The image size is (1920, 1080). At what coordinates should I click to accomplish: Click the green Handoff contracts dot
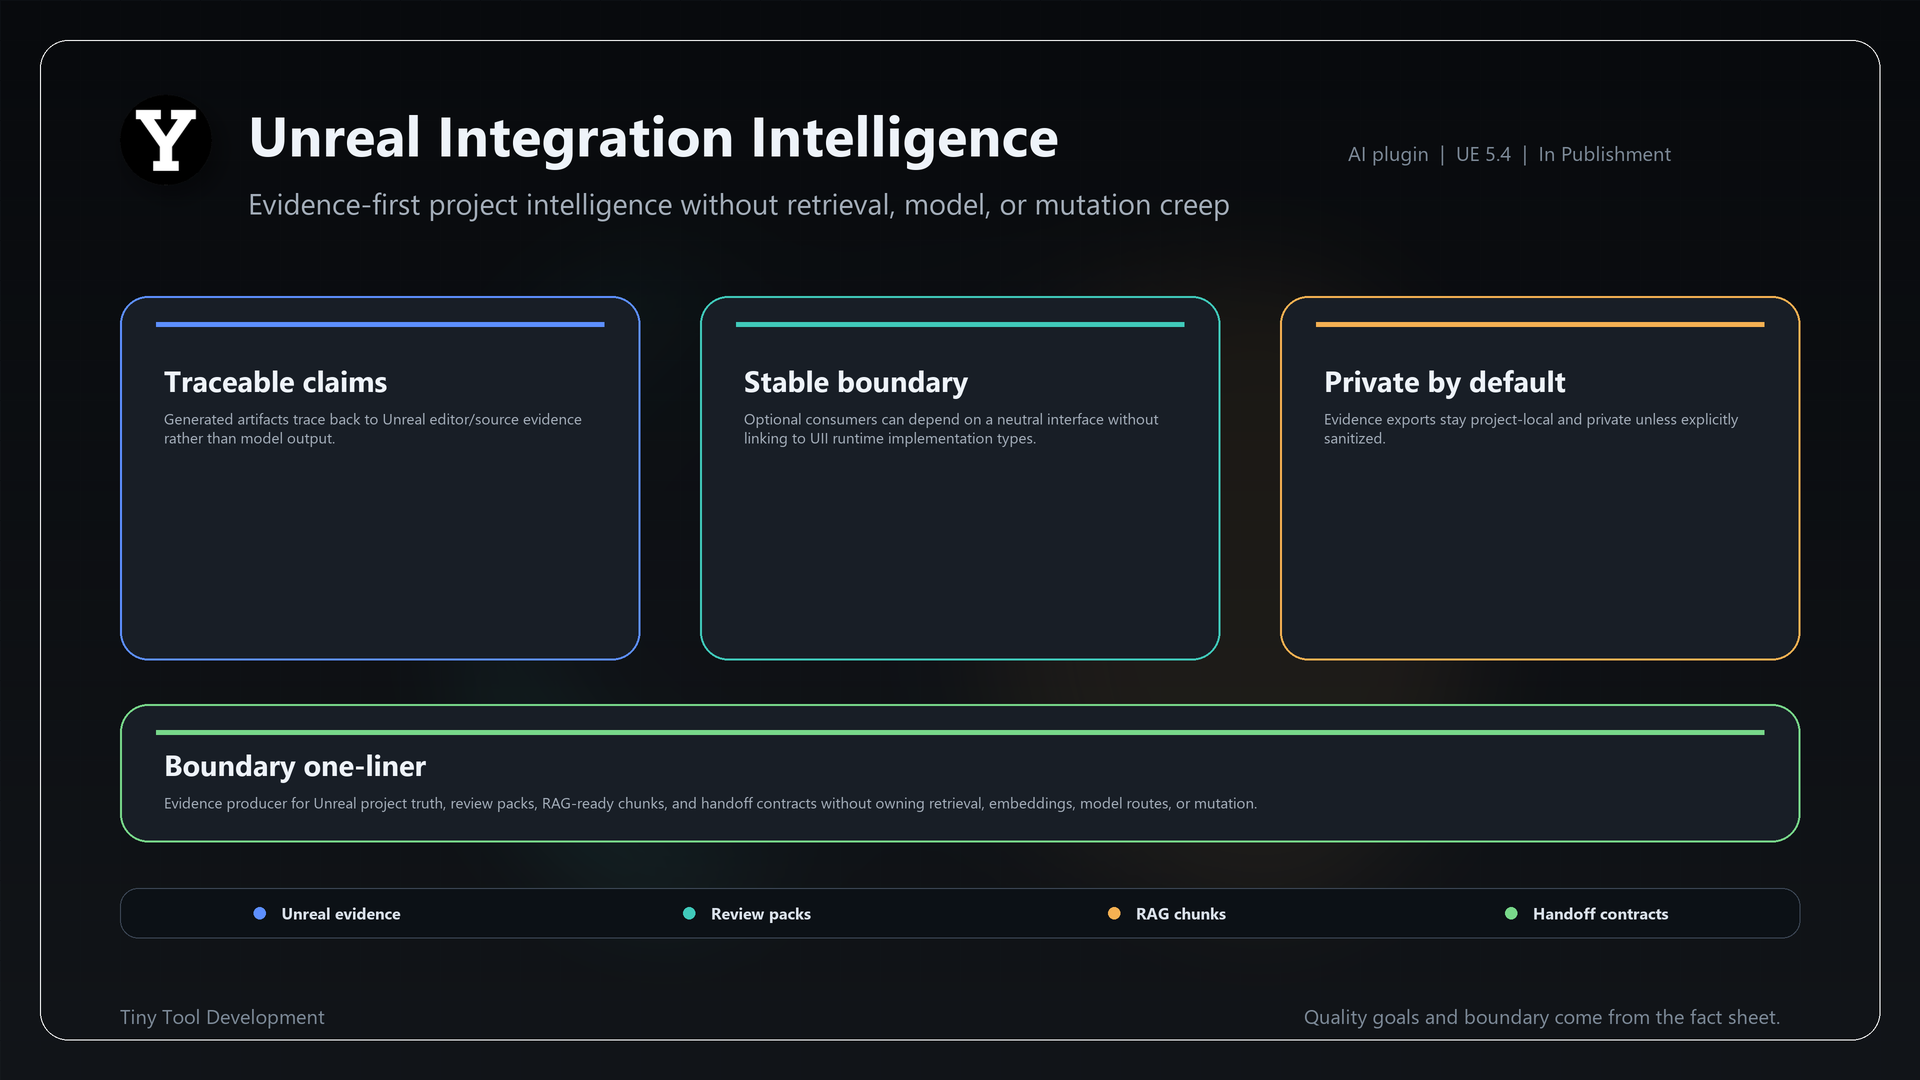click(x=1511, y=913)
